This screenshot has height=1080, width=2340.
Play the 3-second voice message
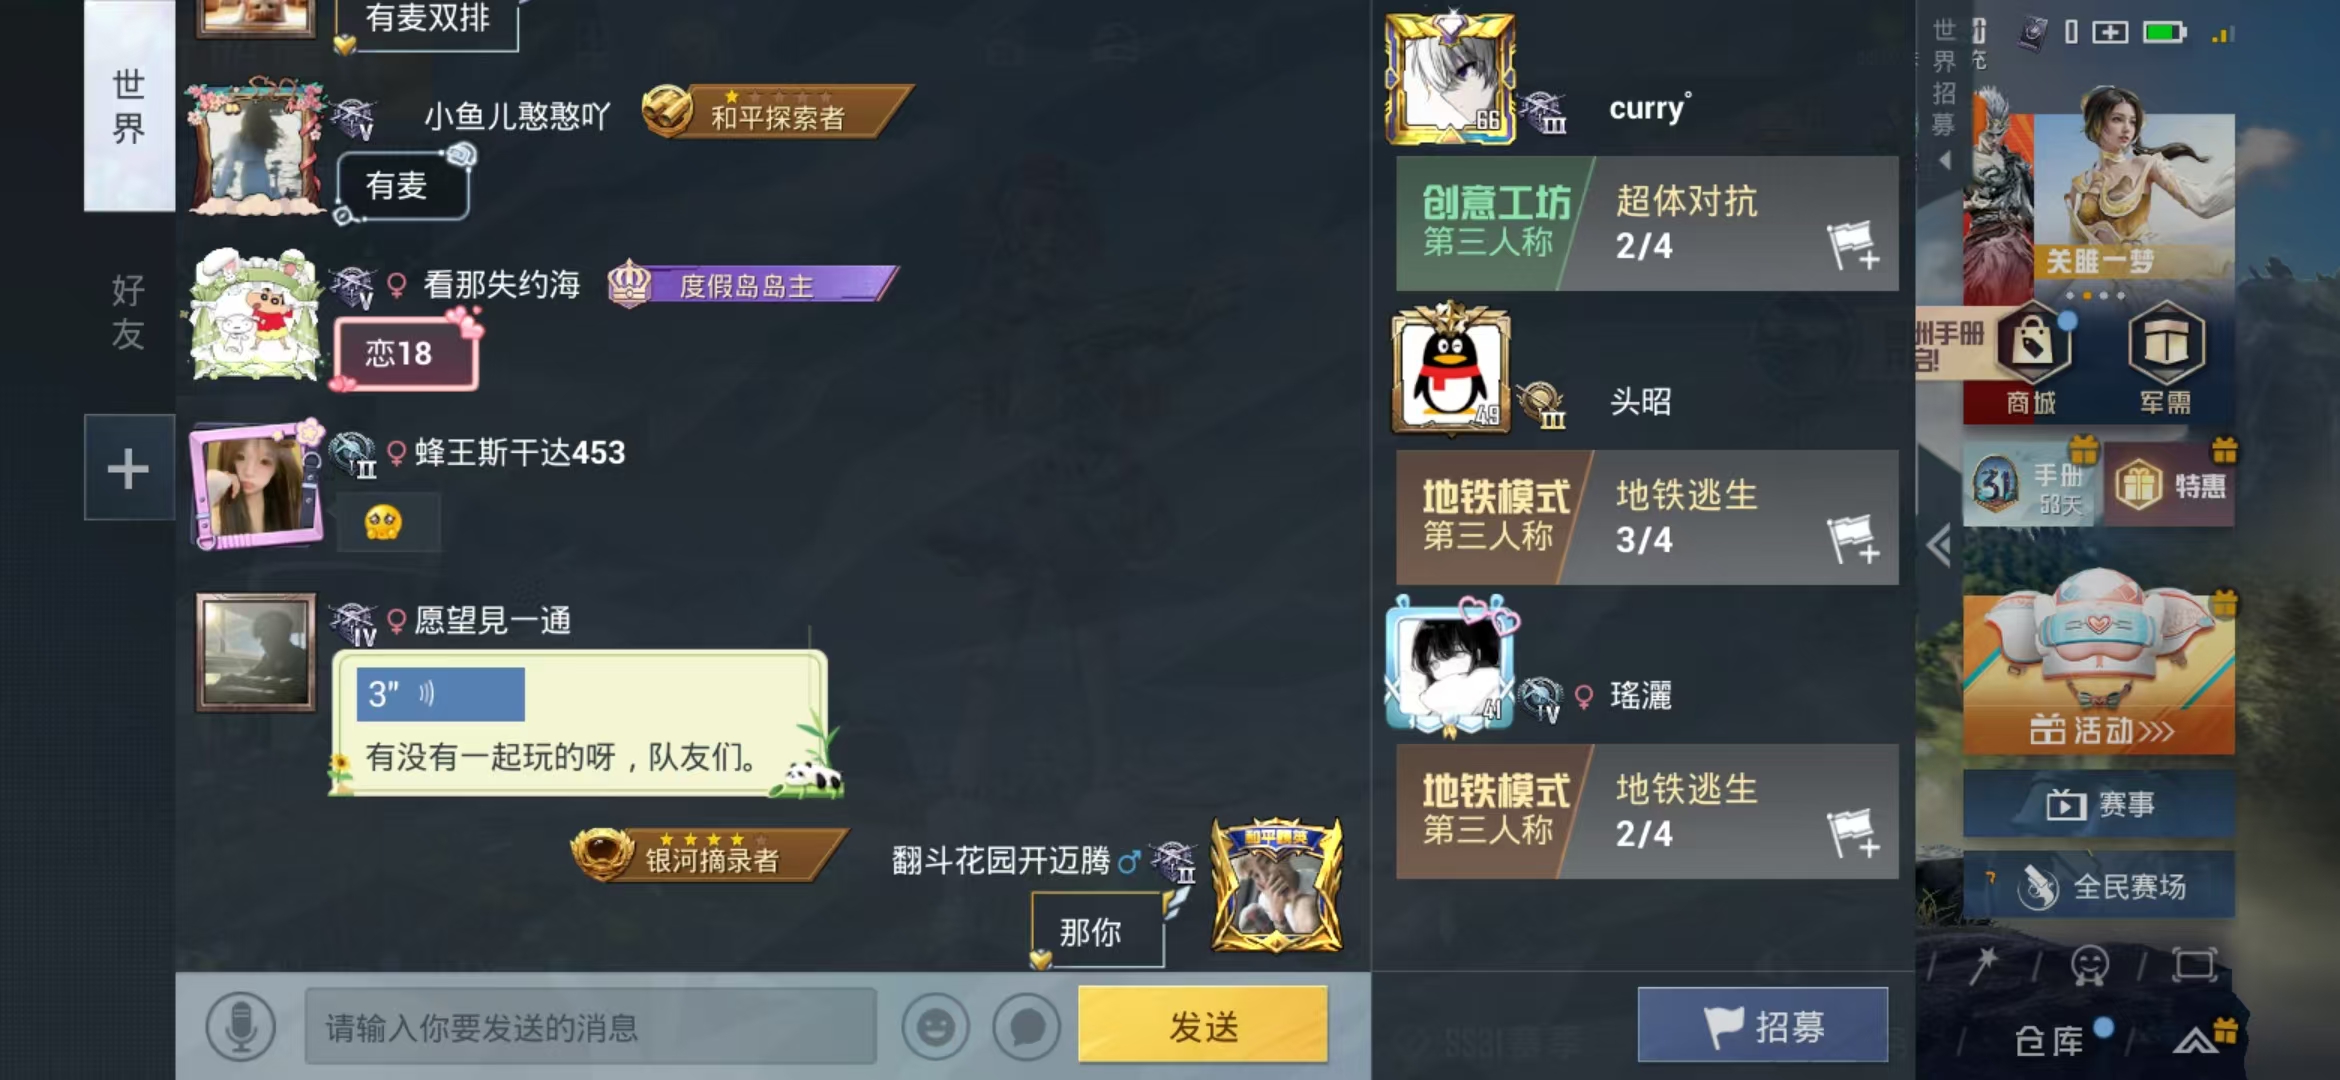(440, 694)
